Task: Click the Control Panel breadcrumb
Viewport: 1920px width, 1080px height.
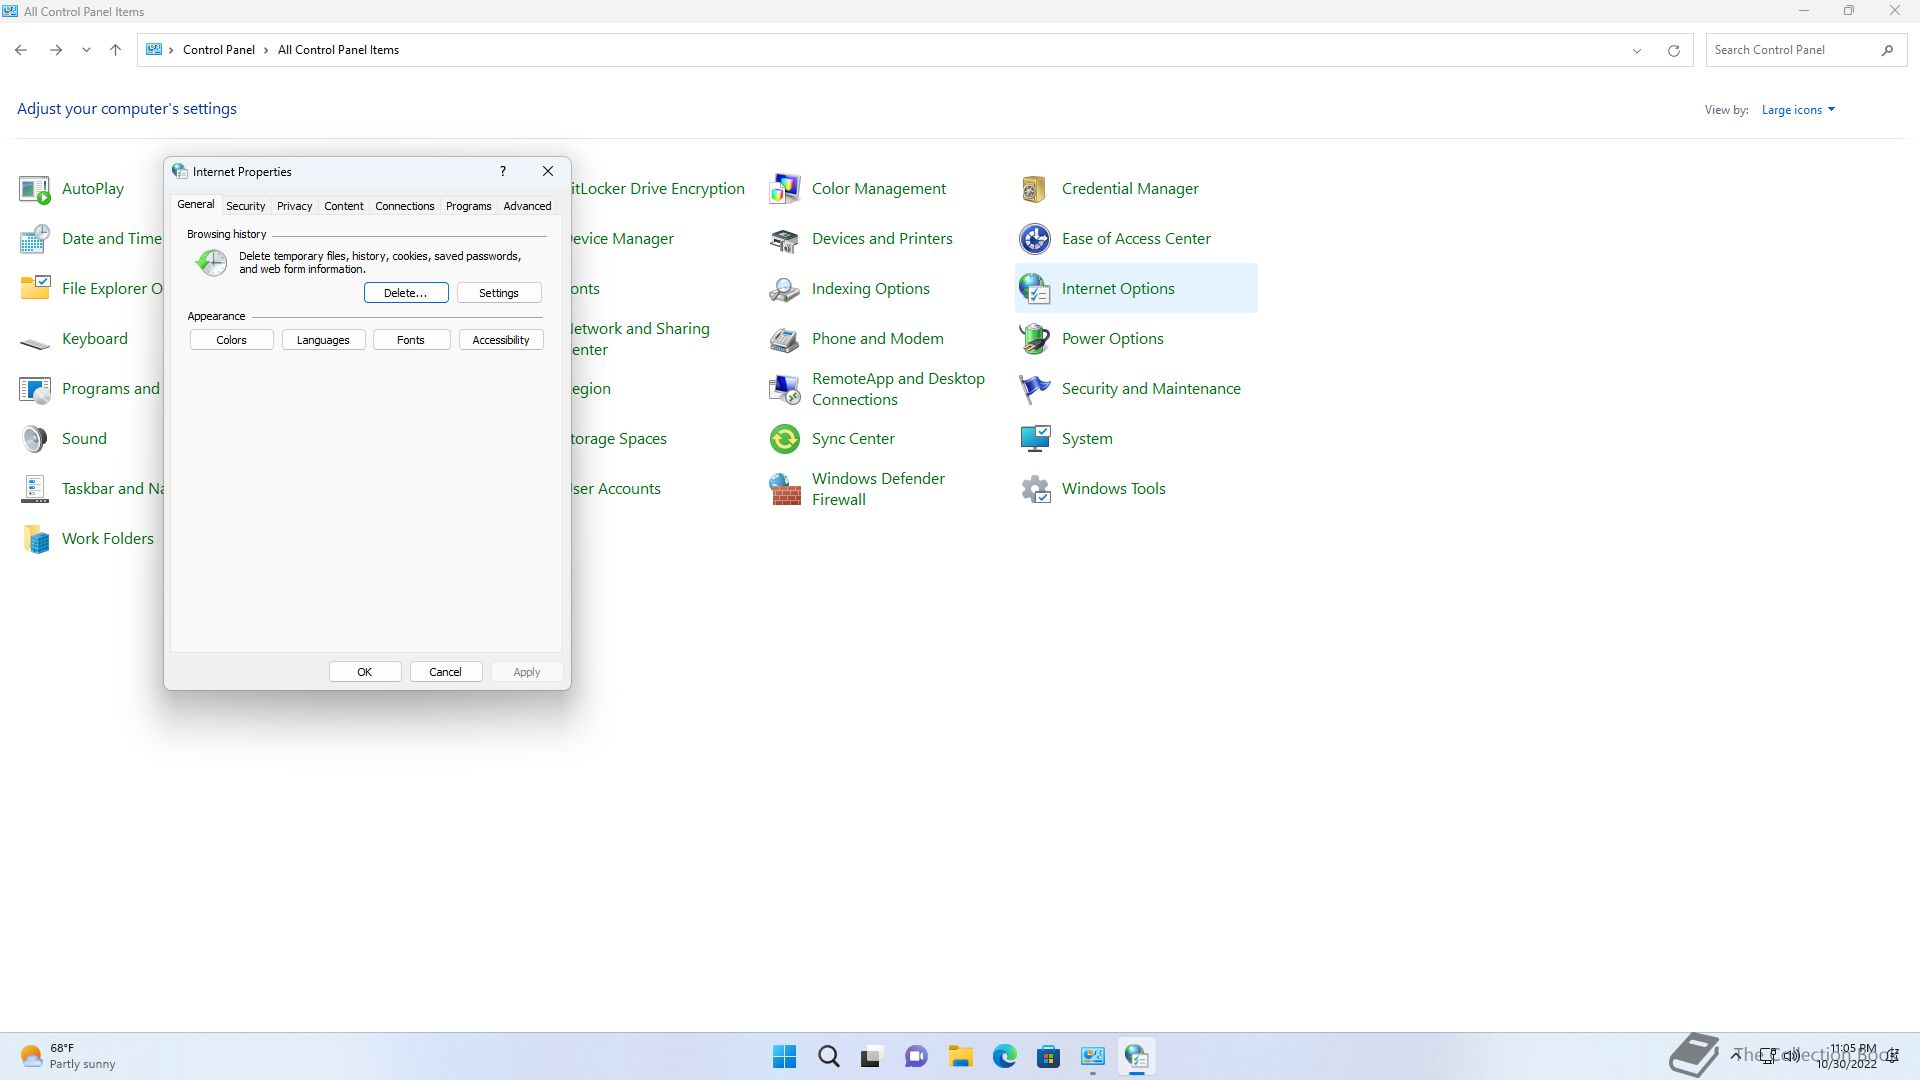Action: 219,50
